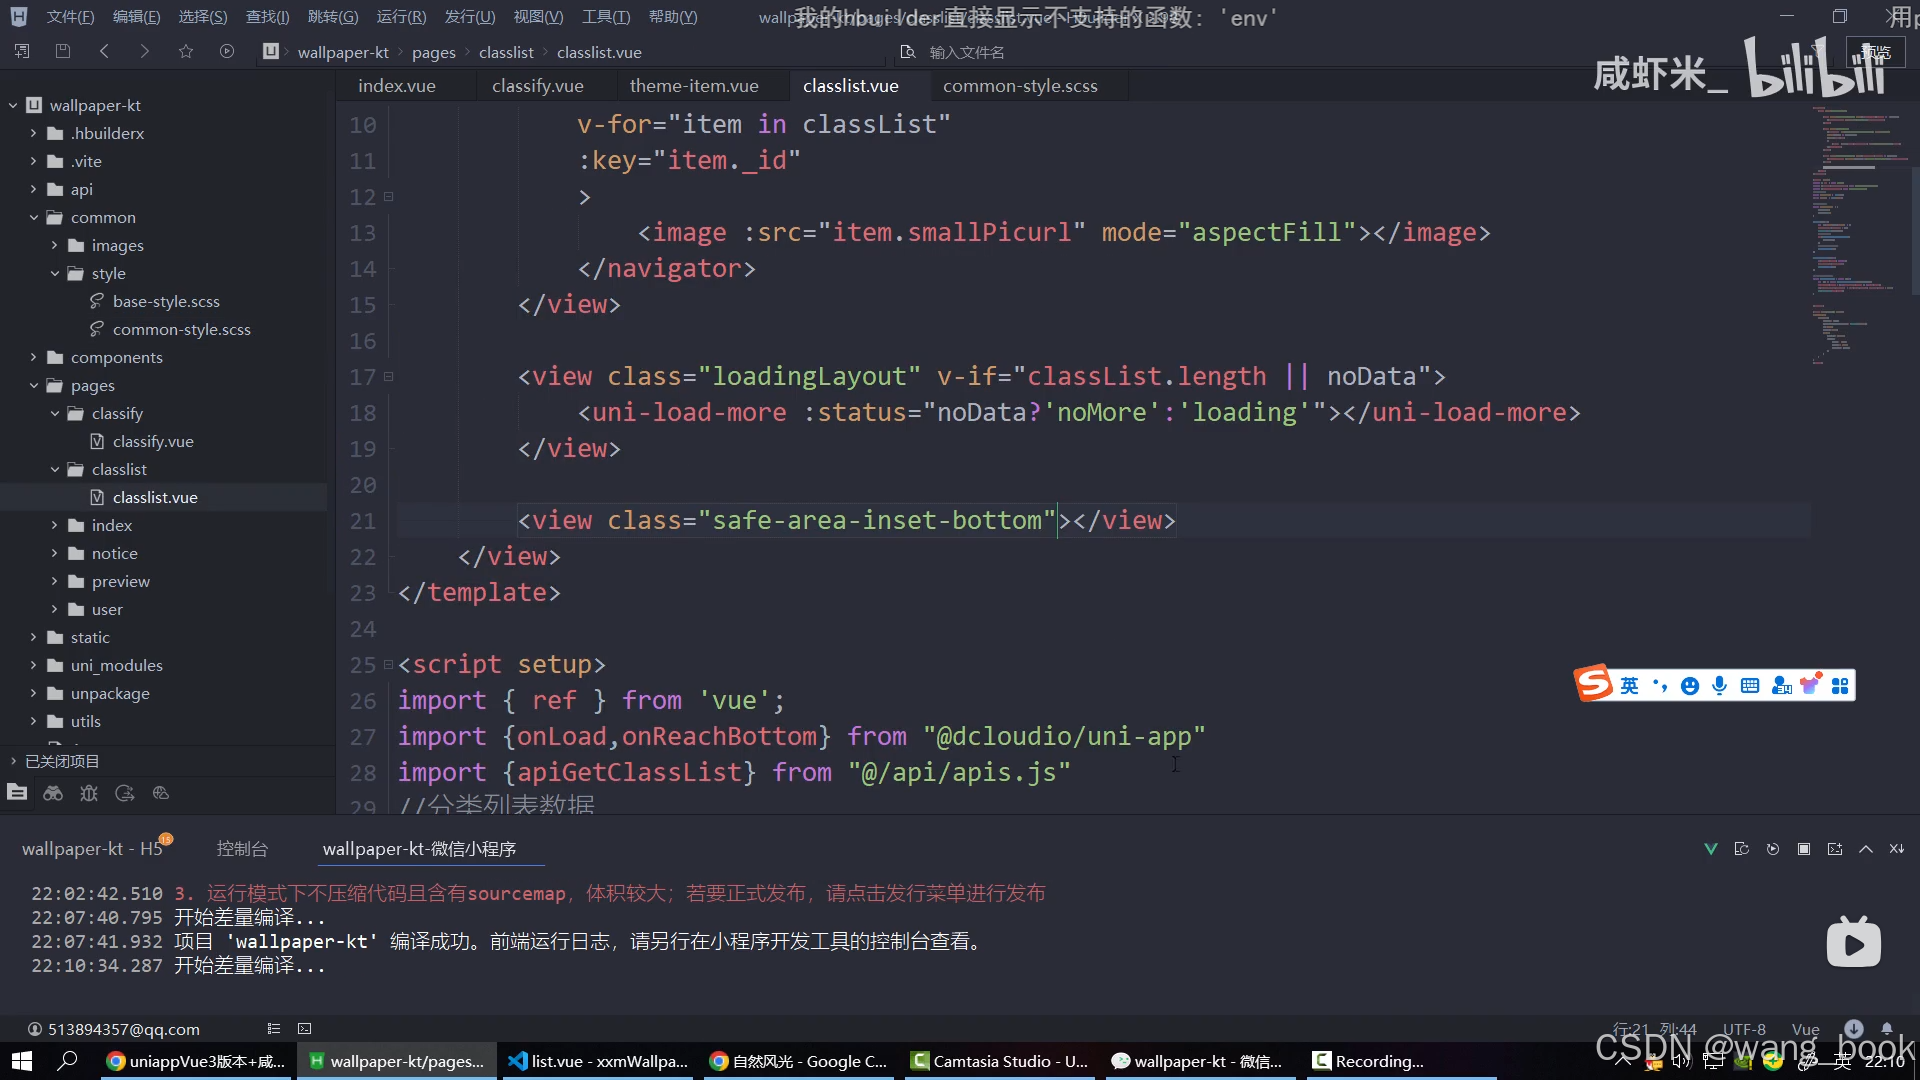Switch to common-style.scss tab
The width and height of the screenshot is (1920, 1080).
click(1019, 86)
